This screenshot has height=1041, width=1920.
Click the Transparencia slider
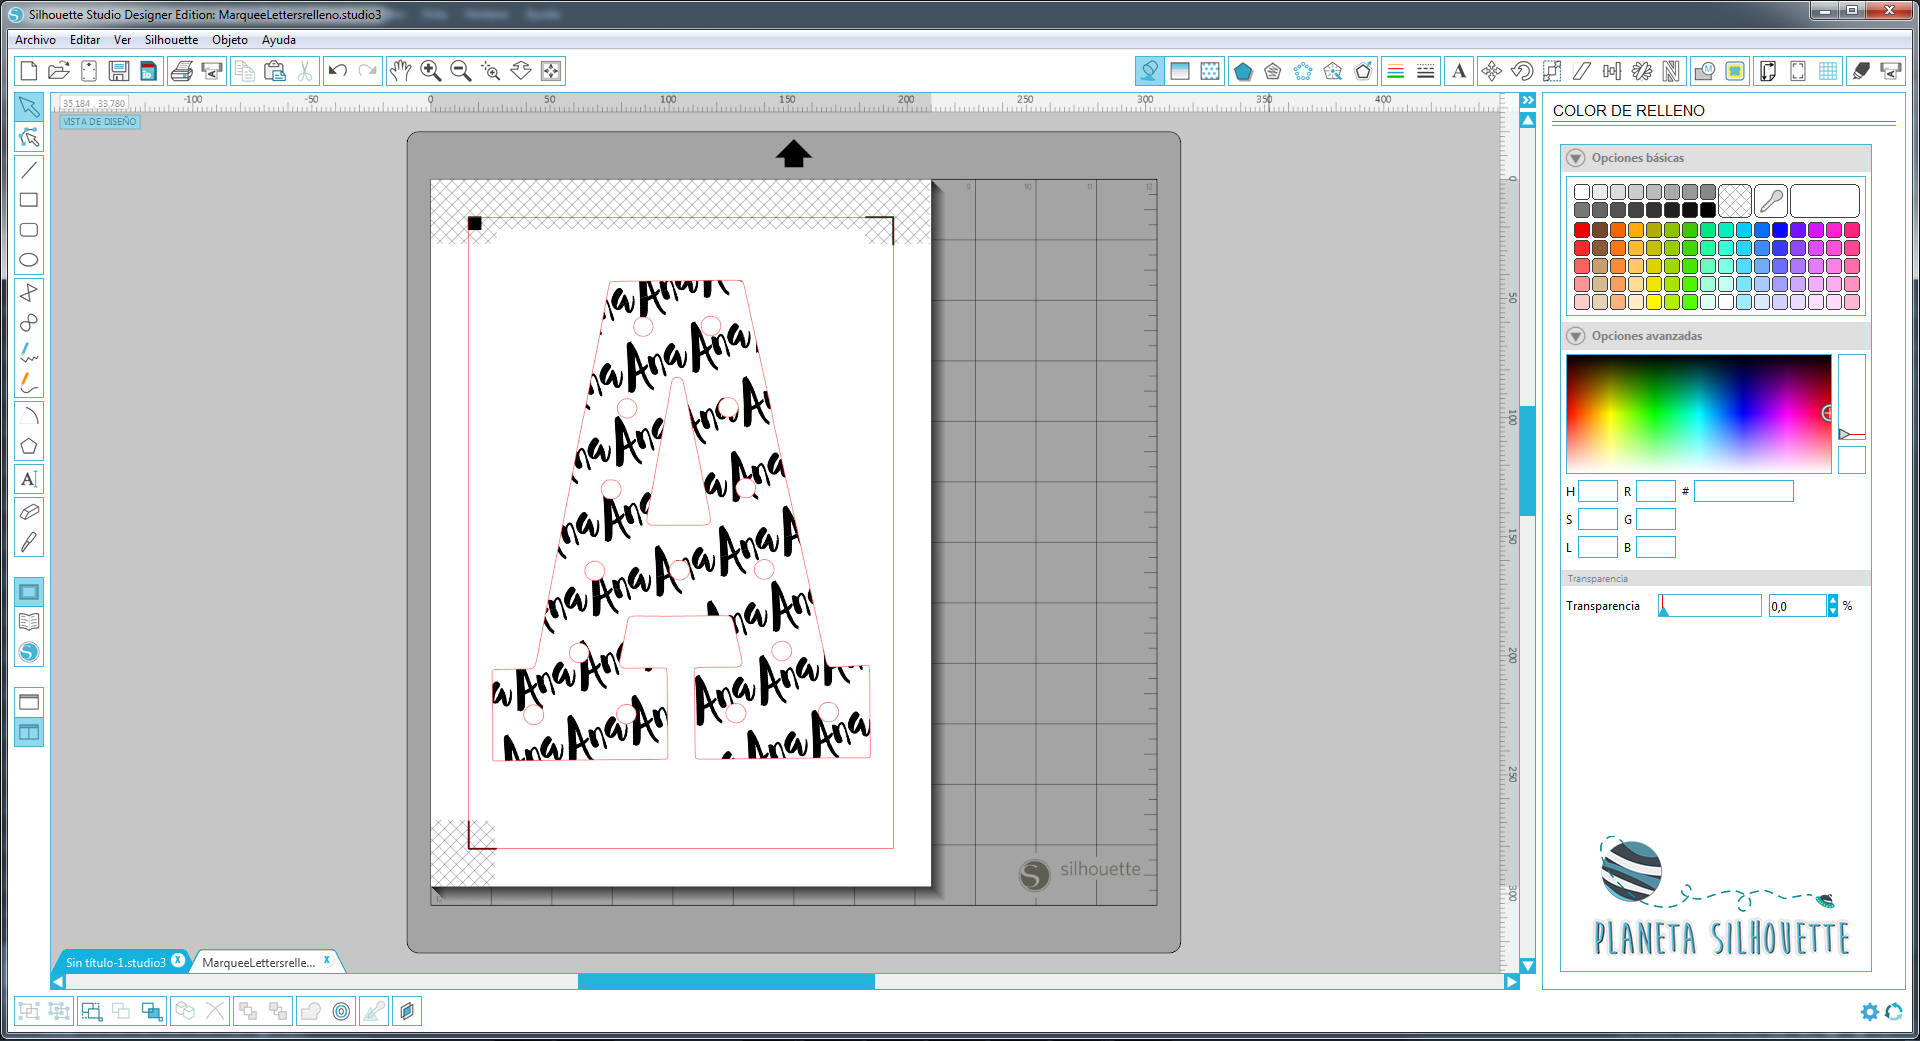pyautogui.click(x=1710, y=606)
